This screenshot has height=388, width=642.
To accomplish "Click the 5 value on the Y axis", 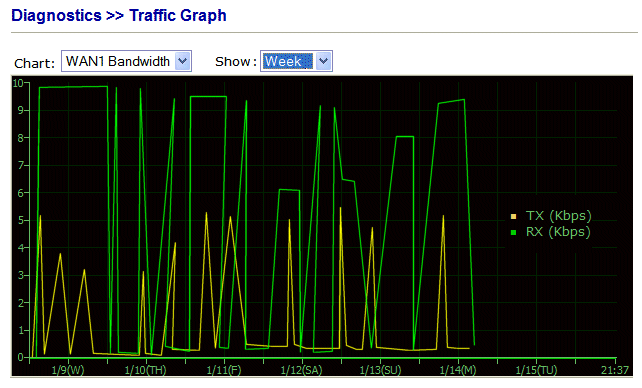I will coord(20,221).
